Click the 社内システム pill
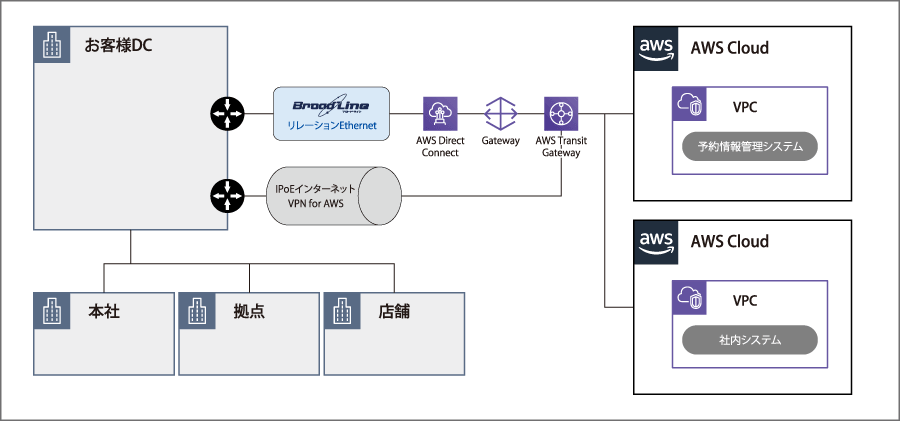900x421 pixels. 750,340
